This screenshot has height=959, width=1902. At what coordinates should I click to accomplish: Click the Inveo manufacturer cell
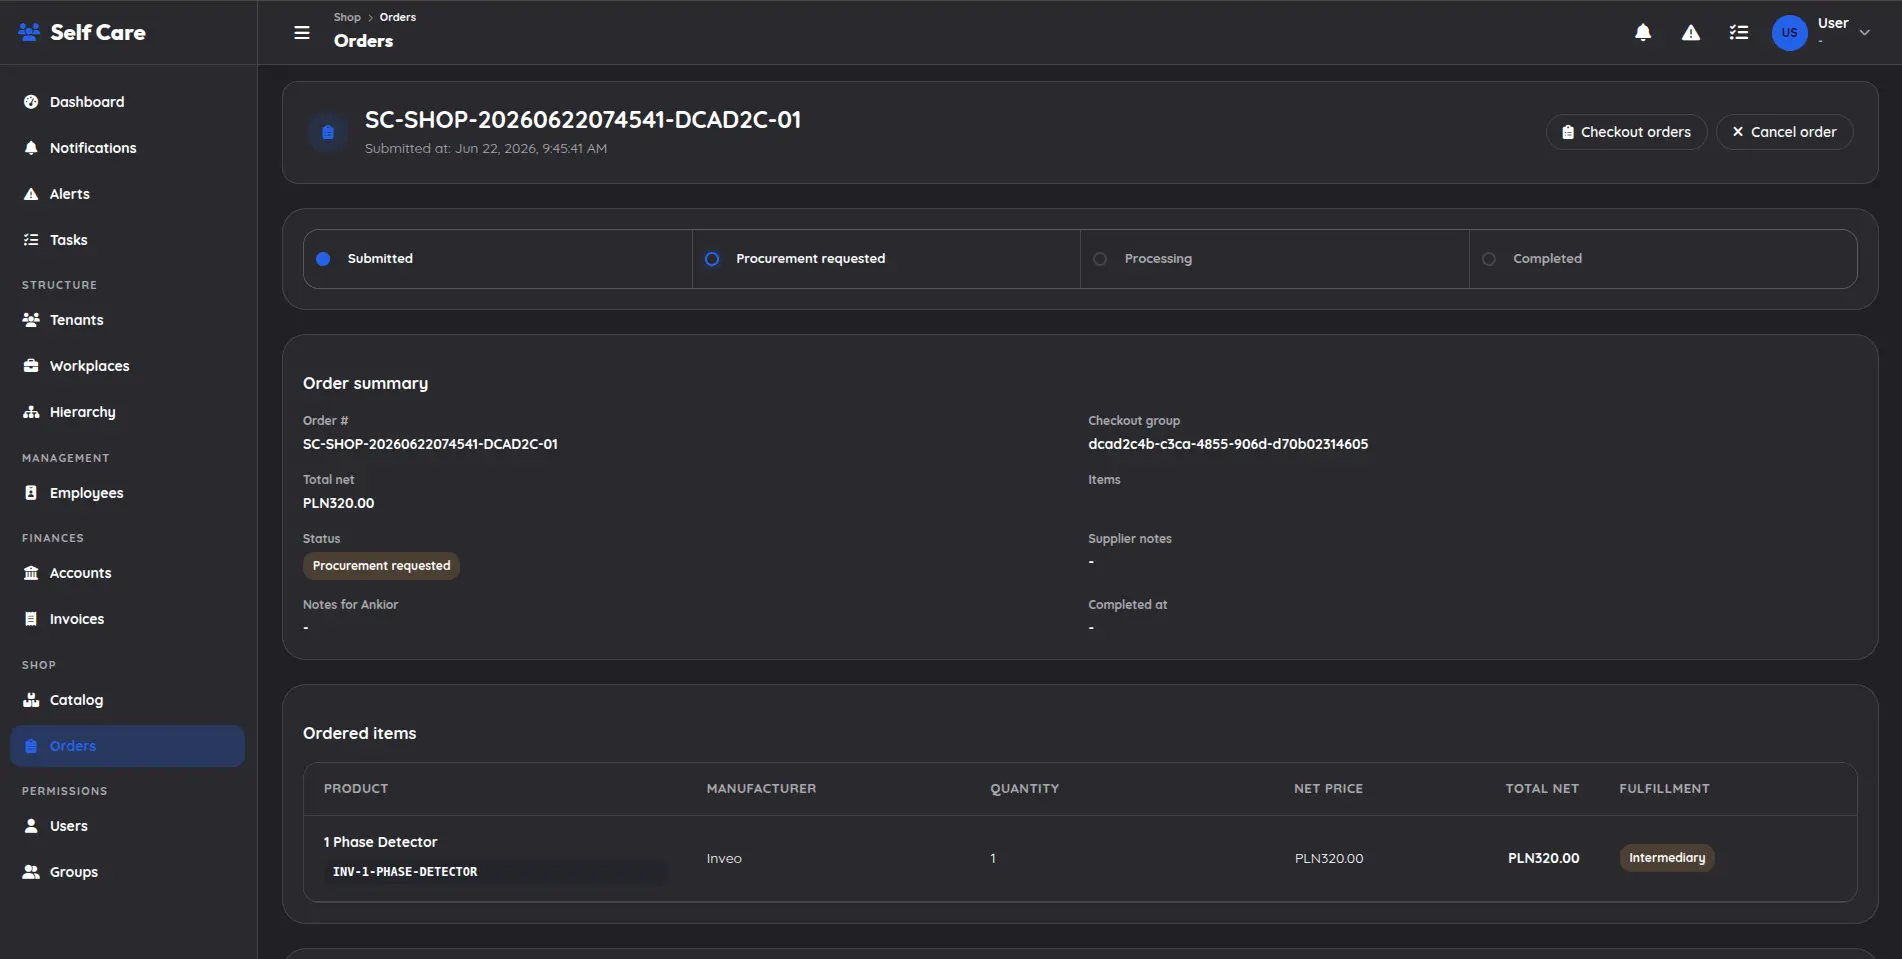tap(724, 858)
